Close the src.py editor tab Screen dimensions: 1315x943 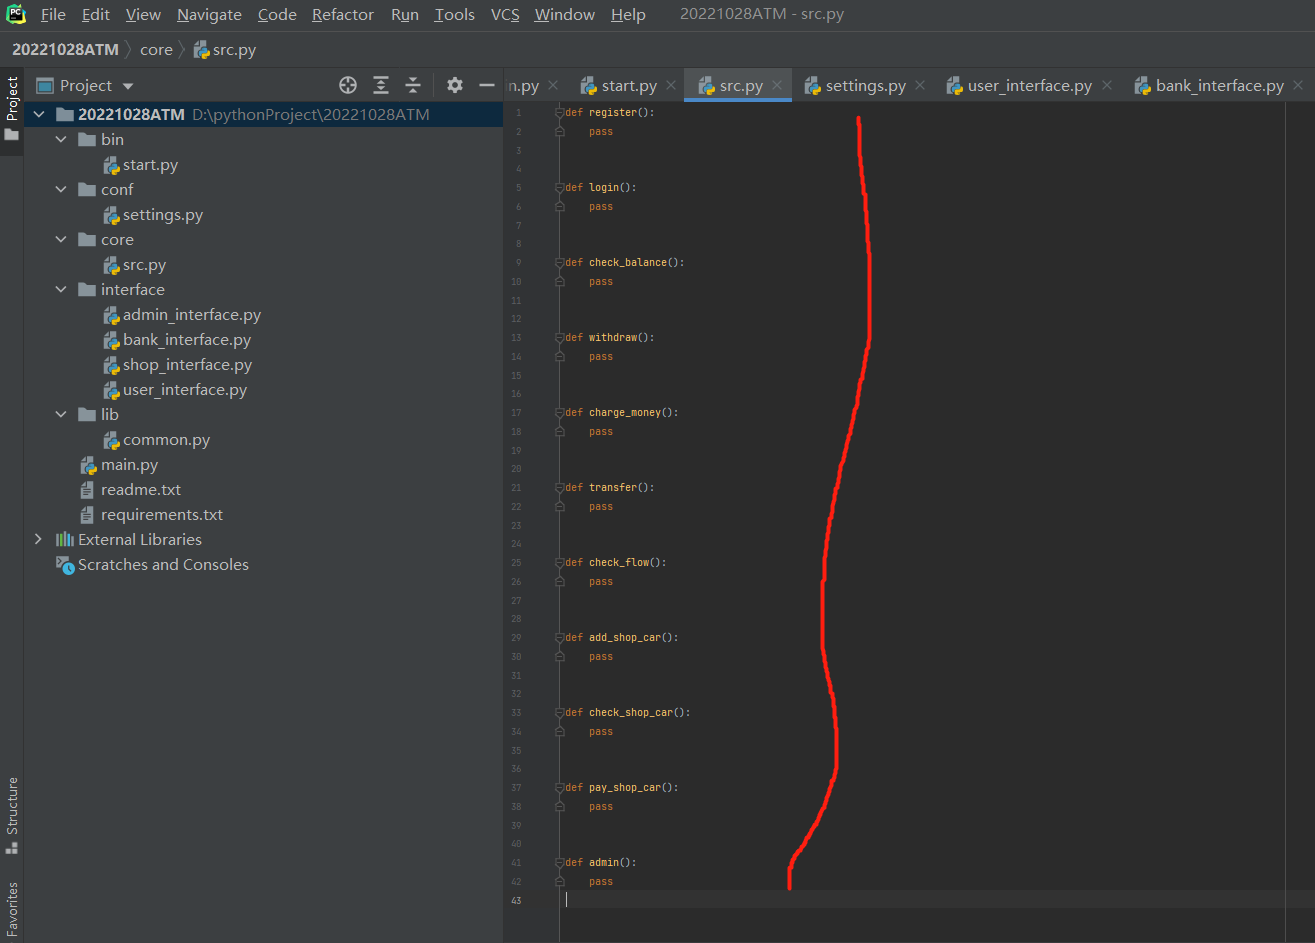(x=777, y=86)
